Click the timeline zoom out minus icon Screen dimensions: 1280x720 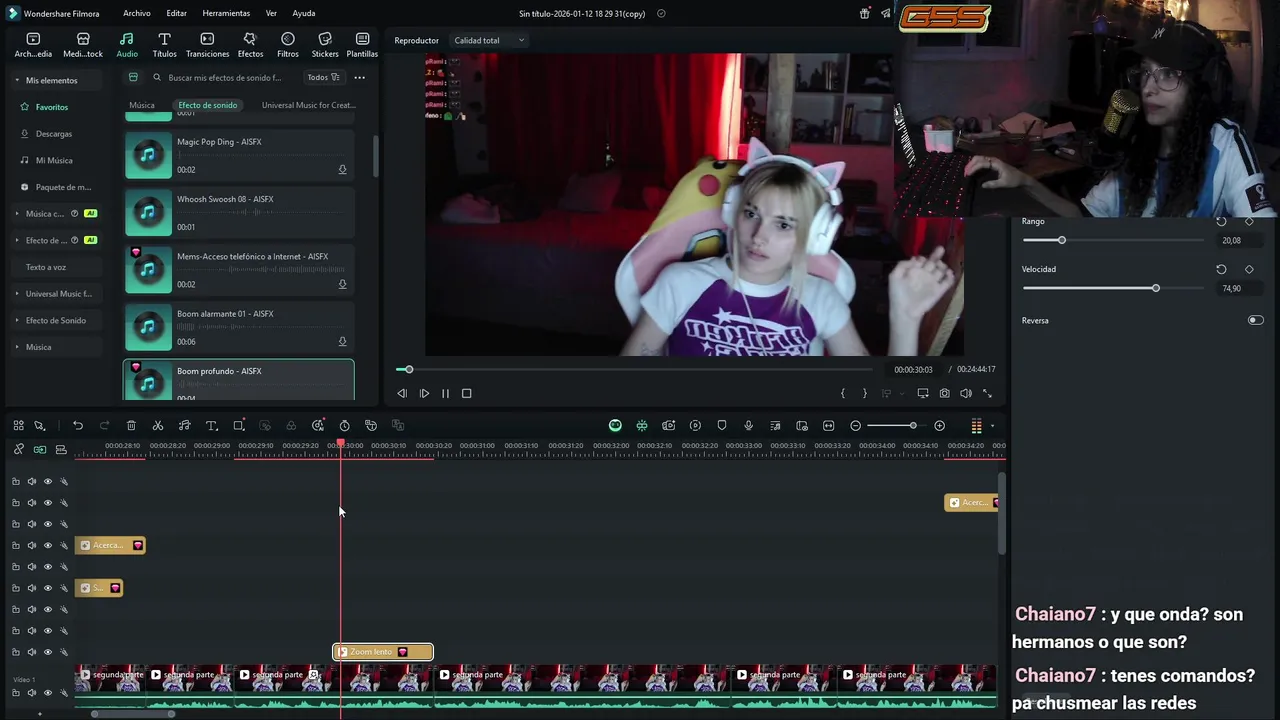click(x=856, y=426)
